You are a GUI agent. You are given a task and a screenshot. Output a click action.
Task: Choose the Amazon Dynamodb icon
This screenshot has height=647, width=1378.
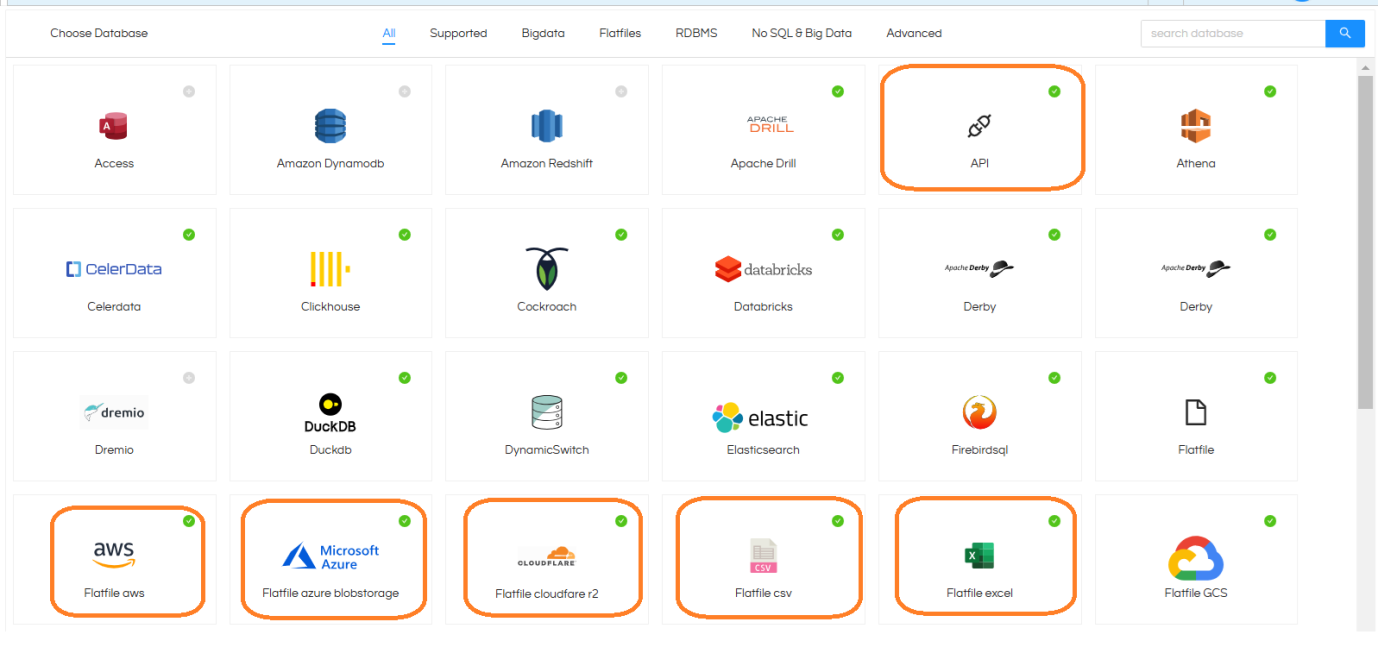coord(330,126)
